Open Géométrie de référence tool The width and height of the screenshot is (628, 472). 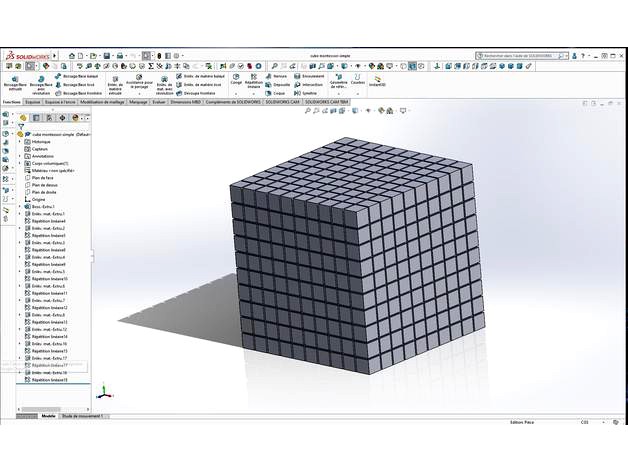point(338,81)
